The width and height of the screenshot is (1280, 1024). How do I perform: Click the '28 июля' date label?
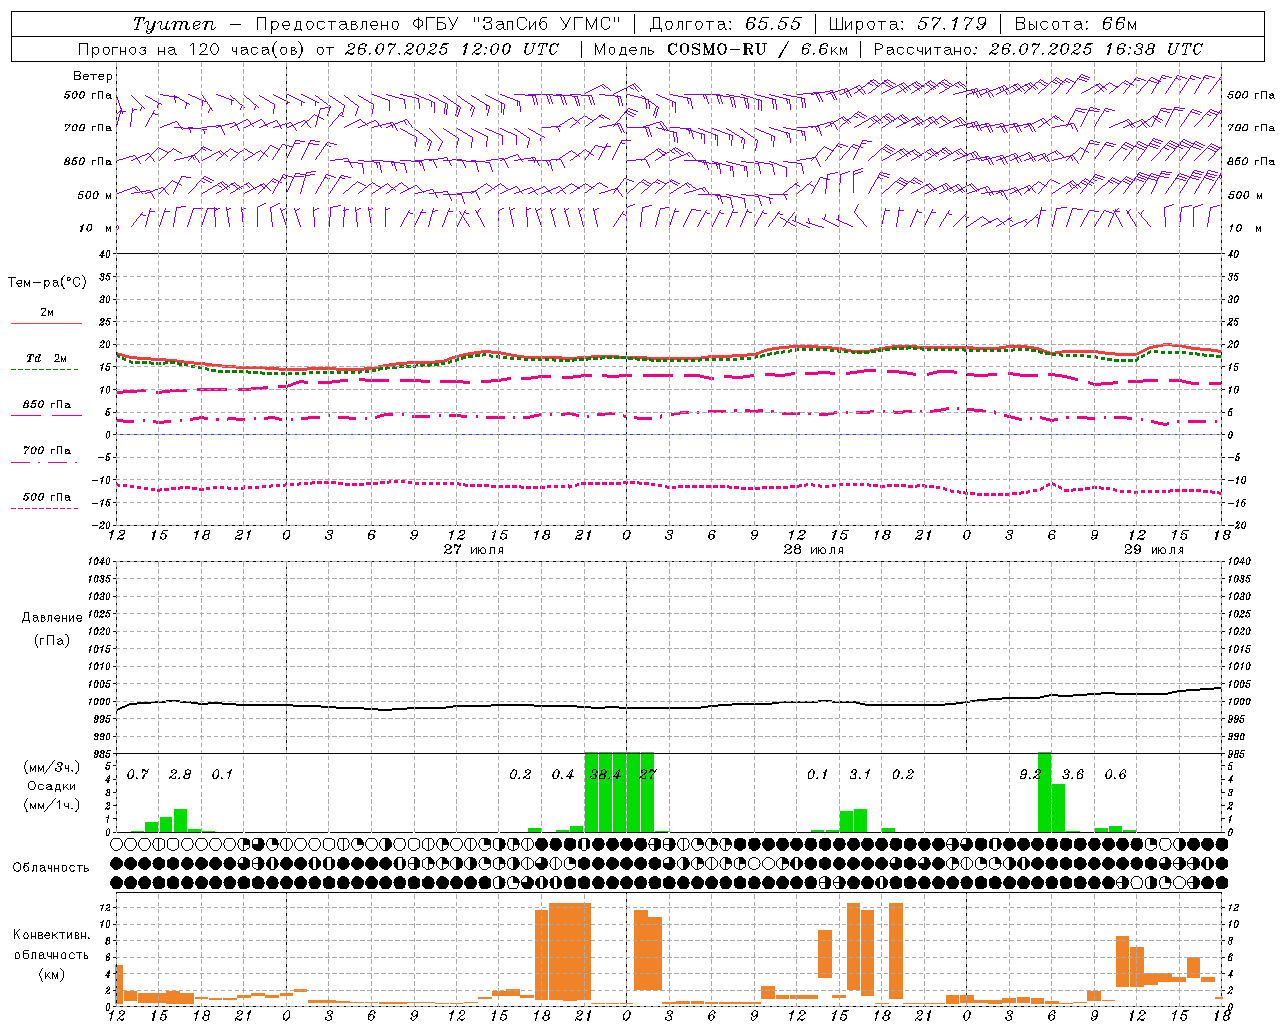pos(814,549)
